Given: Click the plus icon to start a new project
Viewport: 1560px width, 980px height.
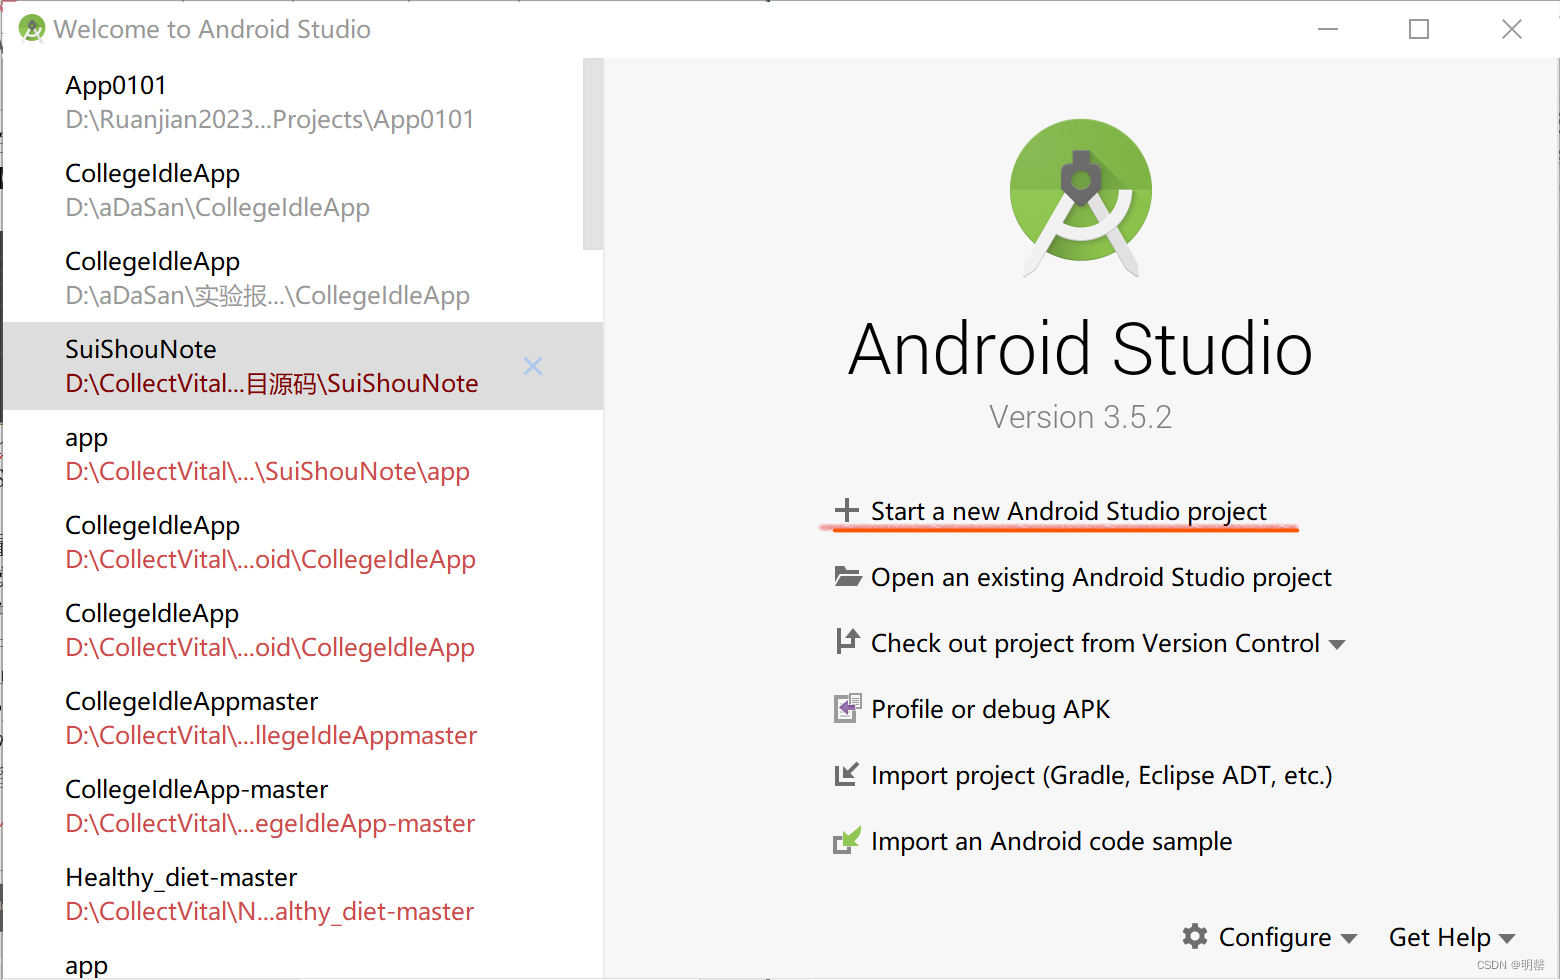Looking at the screenshot, I should [847, 510].
